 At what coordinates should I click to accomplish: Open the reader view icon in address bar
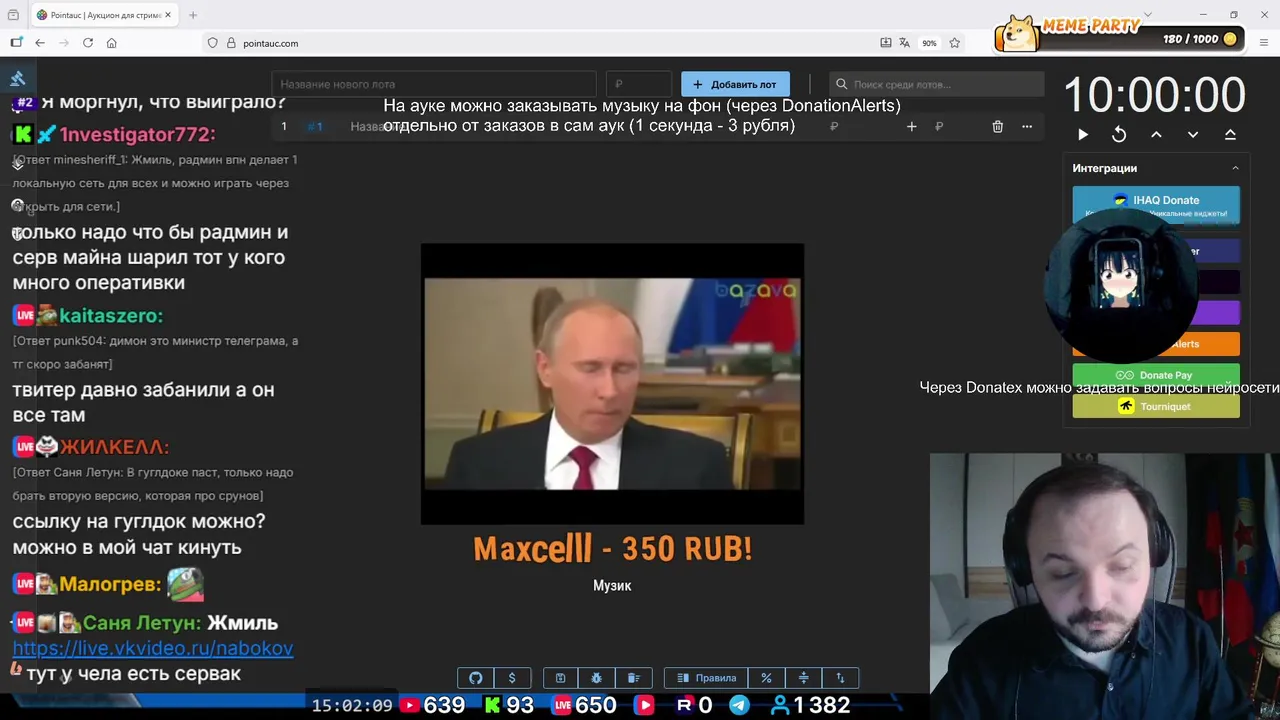885,43
